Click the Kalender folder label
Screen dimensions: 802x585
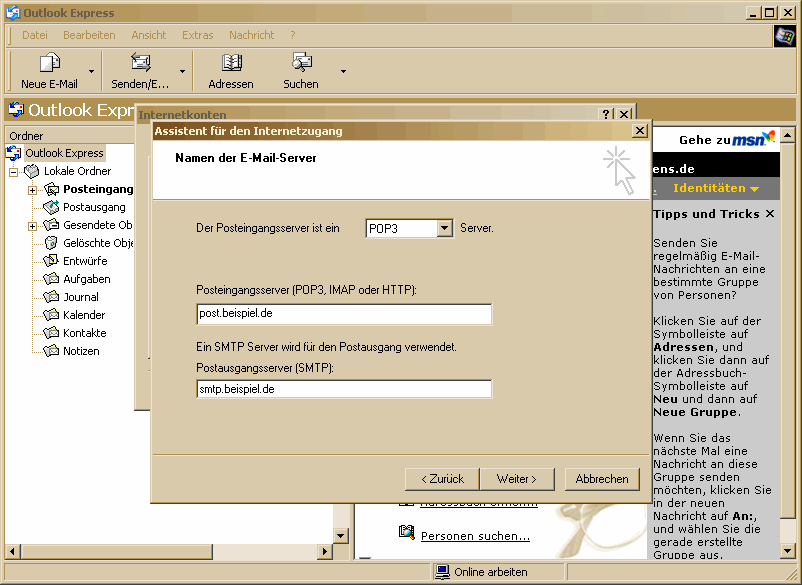click(84, 315)
